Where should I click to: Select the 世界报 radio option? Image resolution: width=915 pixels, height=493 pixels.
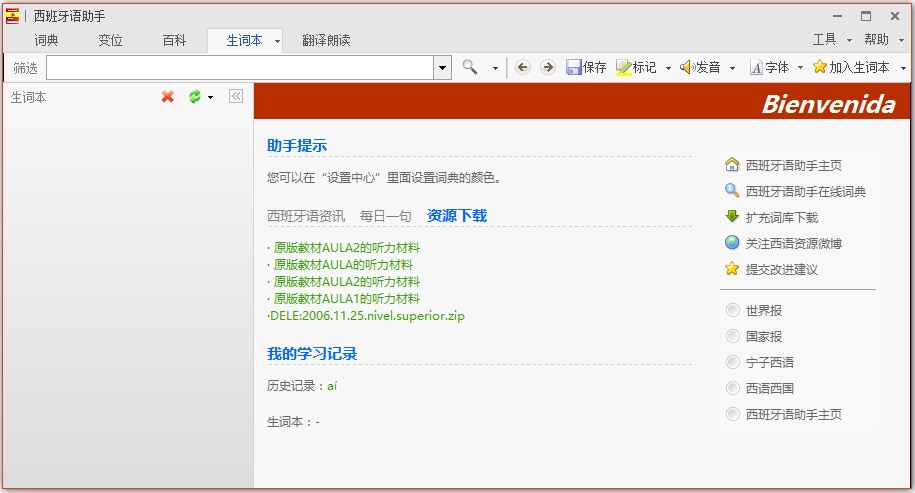click(x=733, y=311)
